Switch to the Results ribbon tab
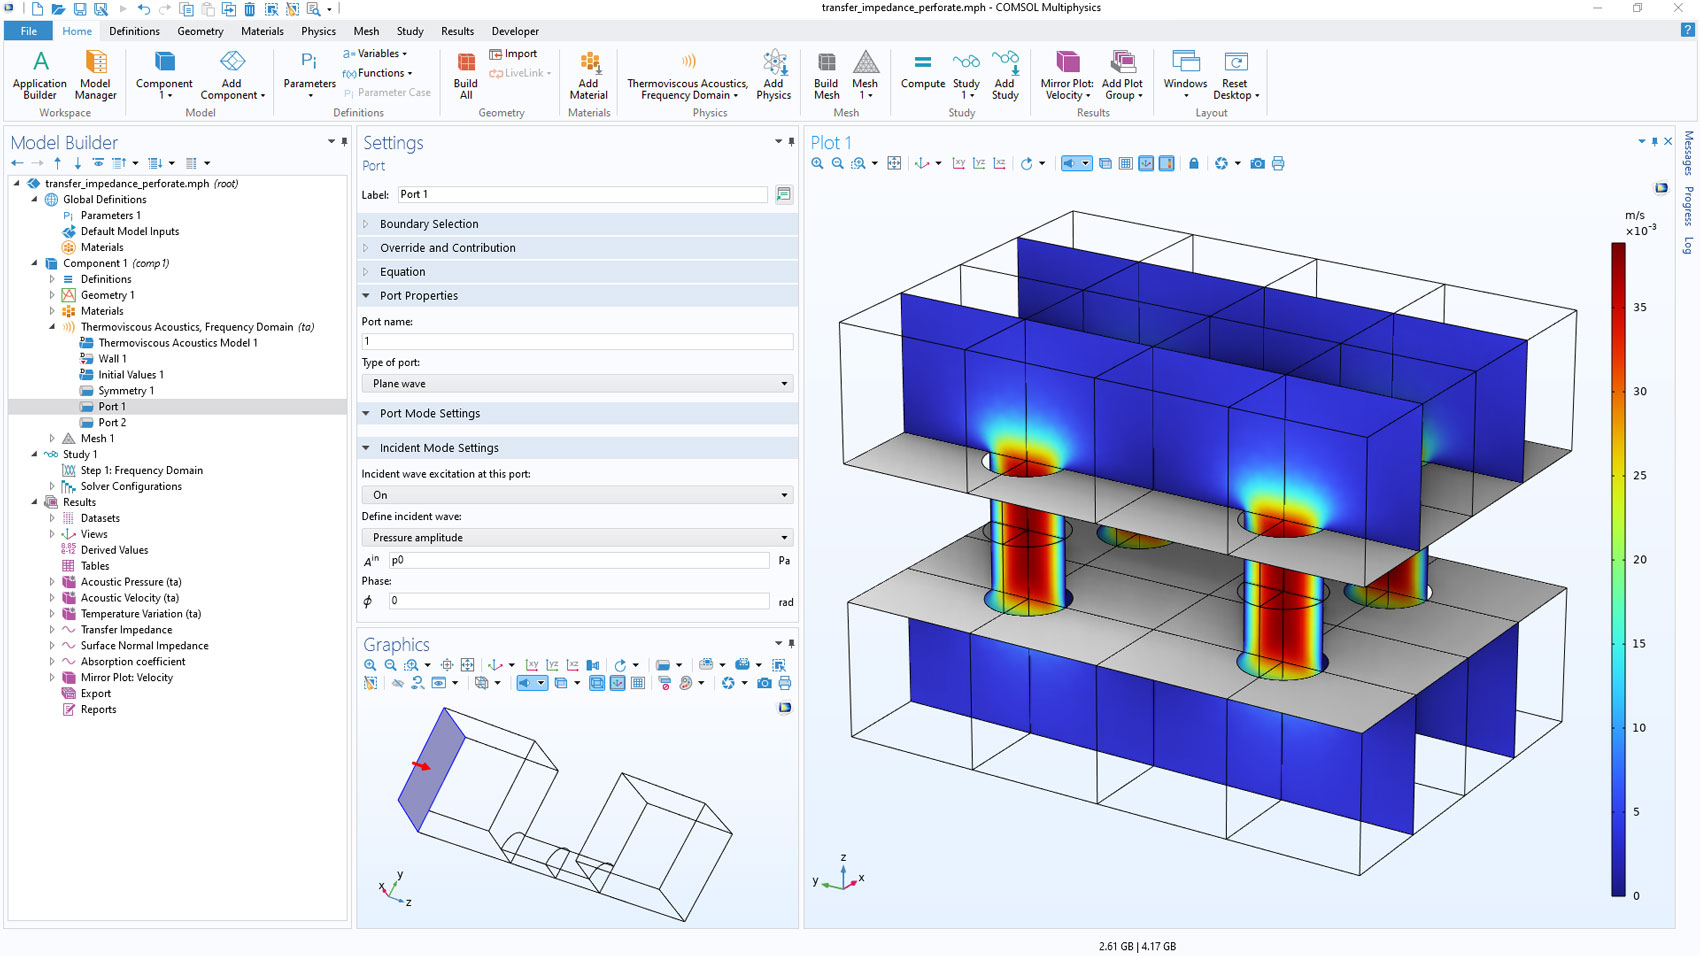The width and height of the screenshot is (1700, 956). (x=457, y=31)
